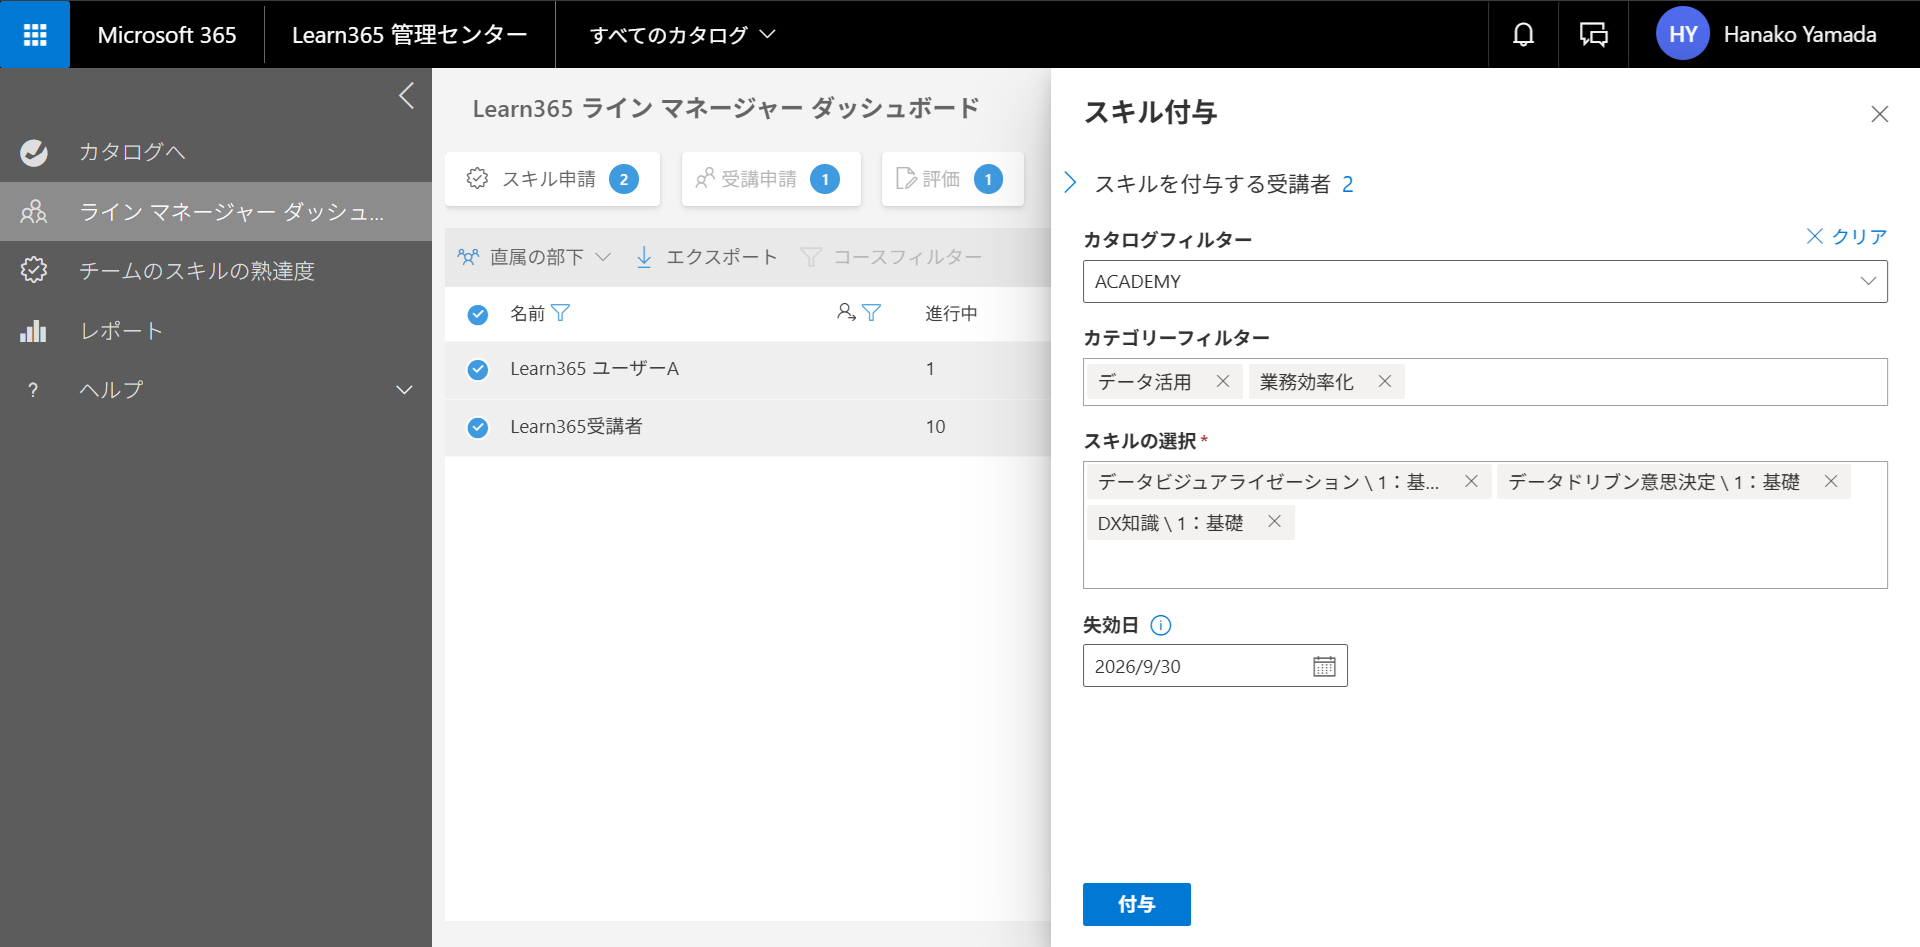Expand スキルを付与する受講者 section
Image resolution: width=1920 pixels, height=947 pixels.
[1070, 182]
